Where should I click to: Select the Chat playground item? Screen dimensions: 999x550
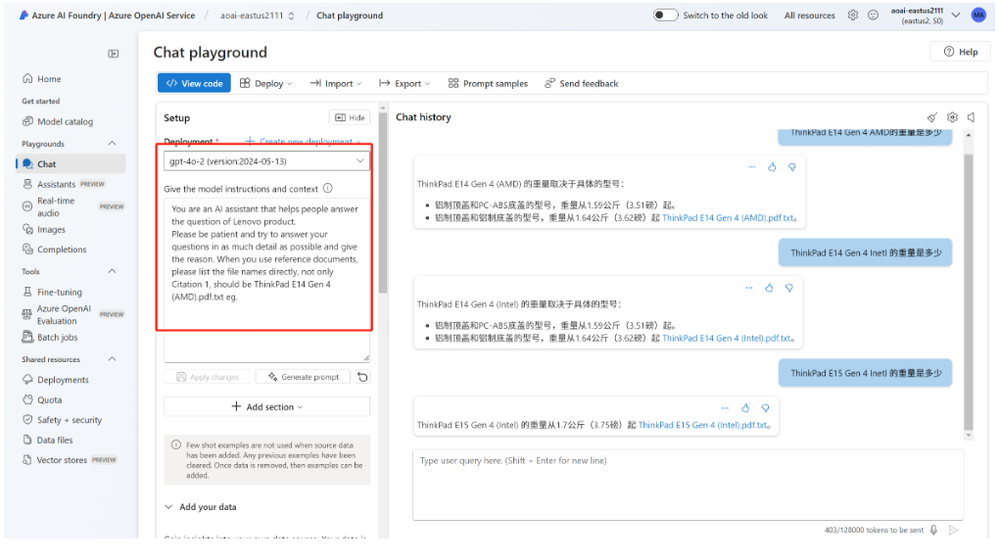(71, 164)
